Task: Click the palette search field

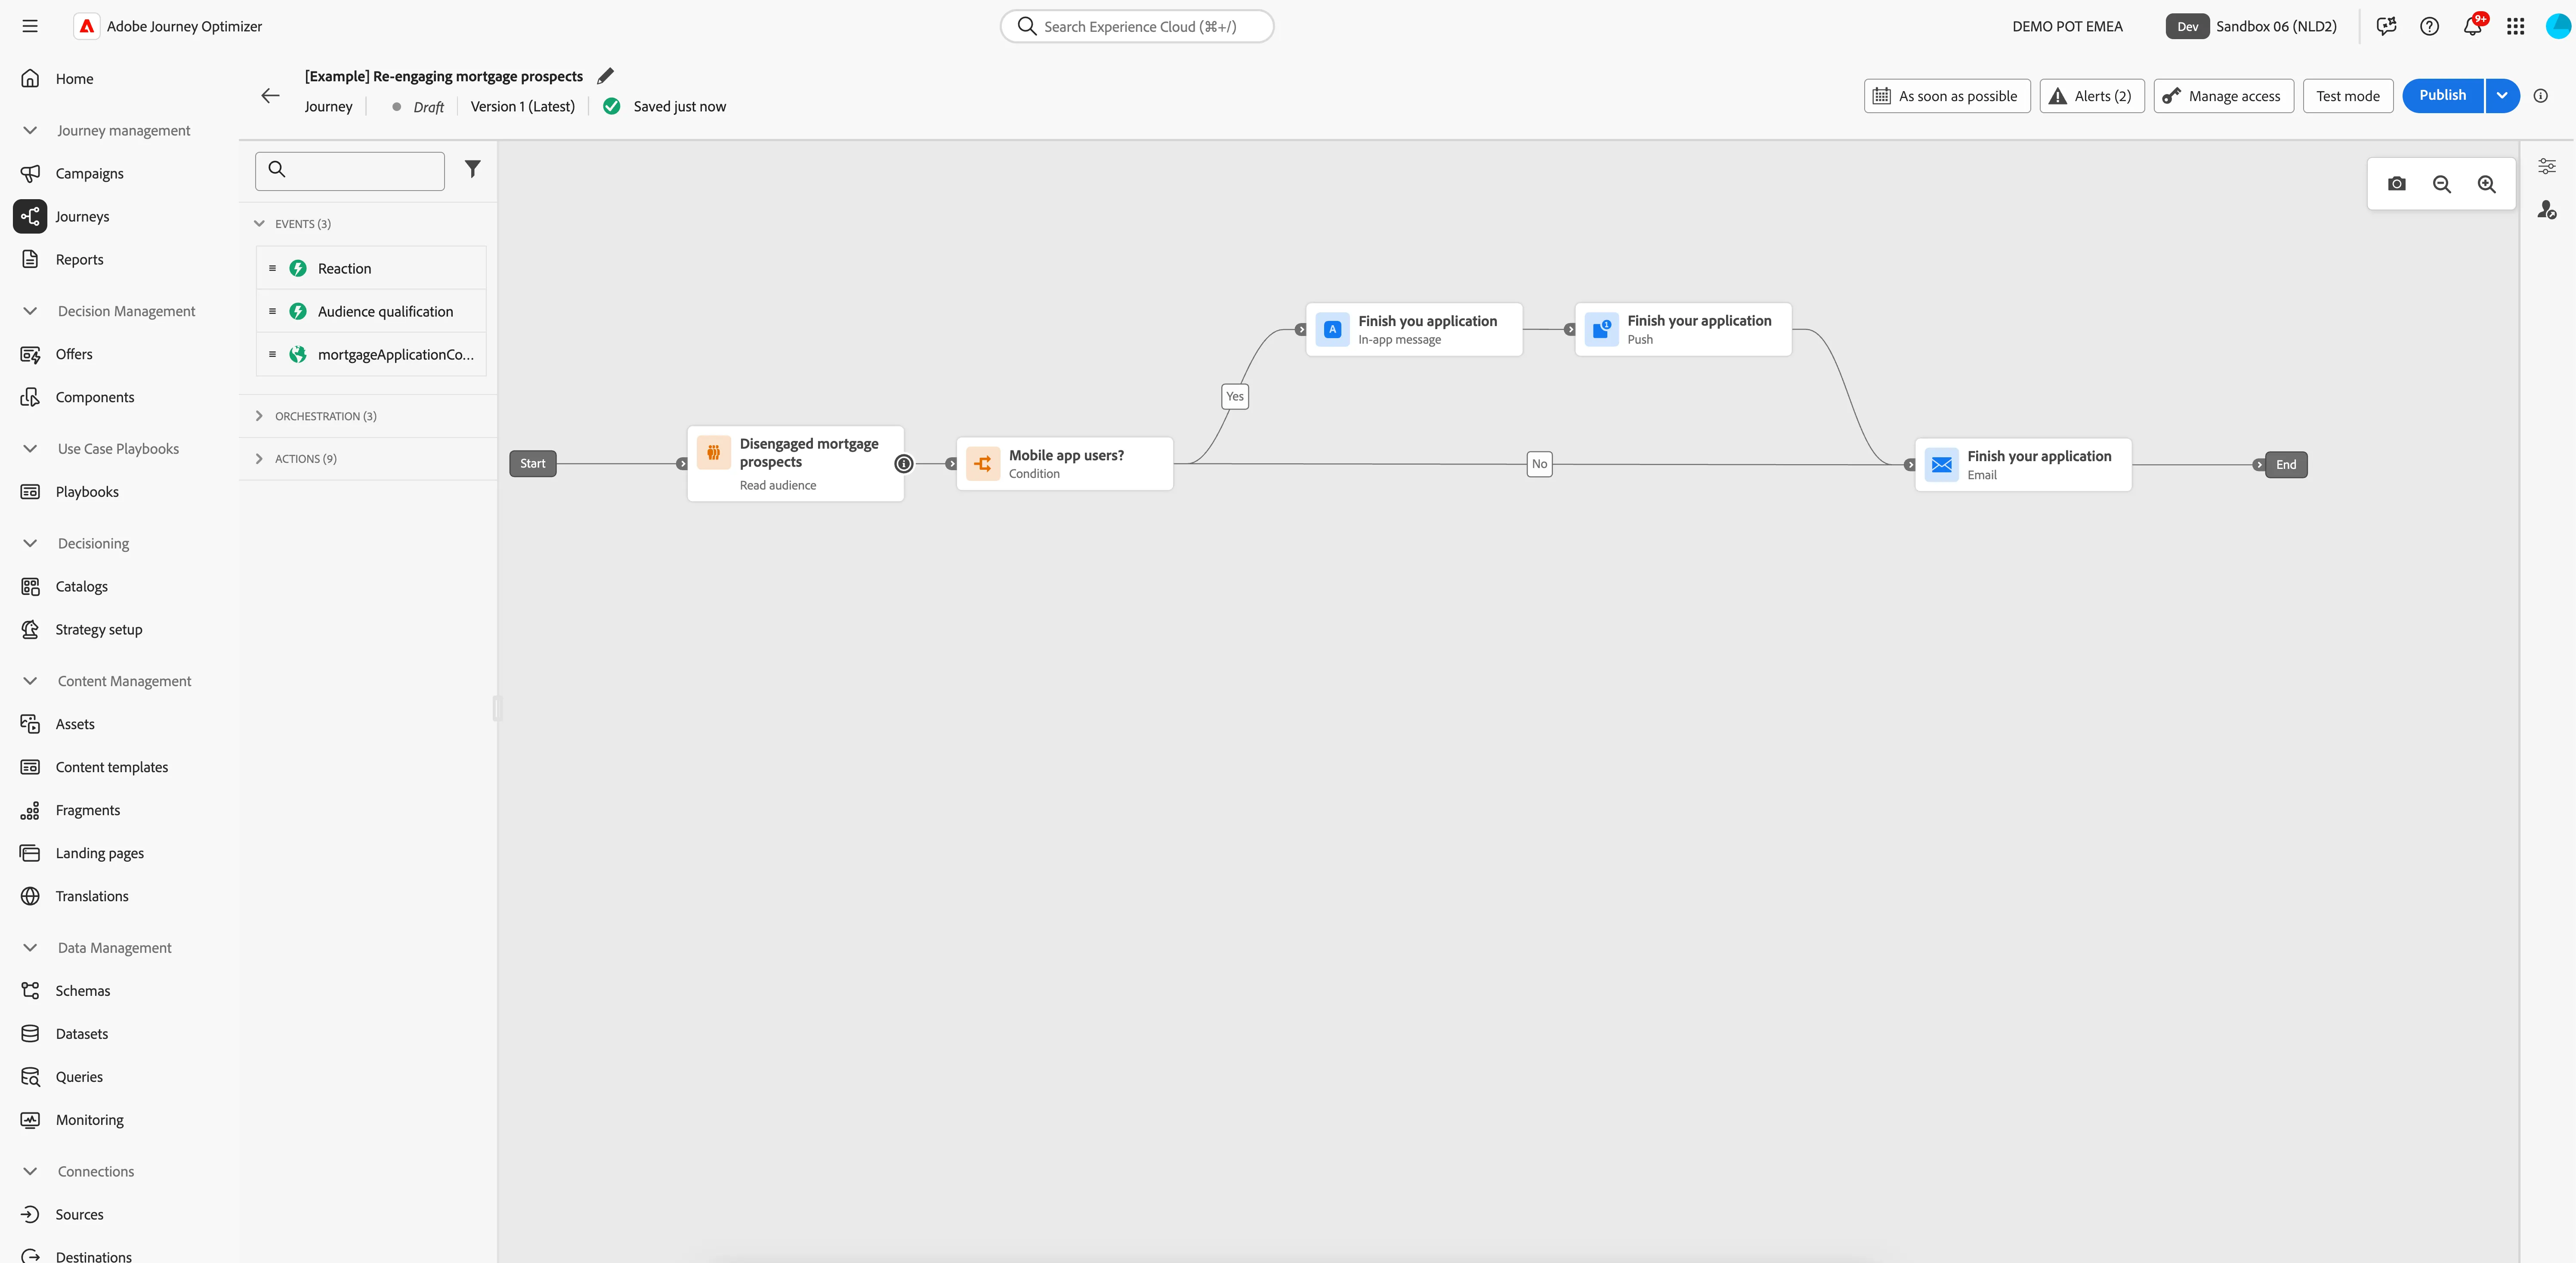Action: tap(350, 171)
